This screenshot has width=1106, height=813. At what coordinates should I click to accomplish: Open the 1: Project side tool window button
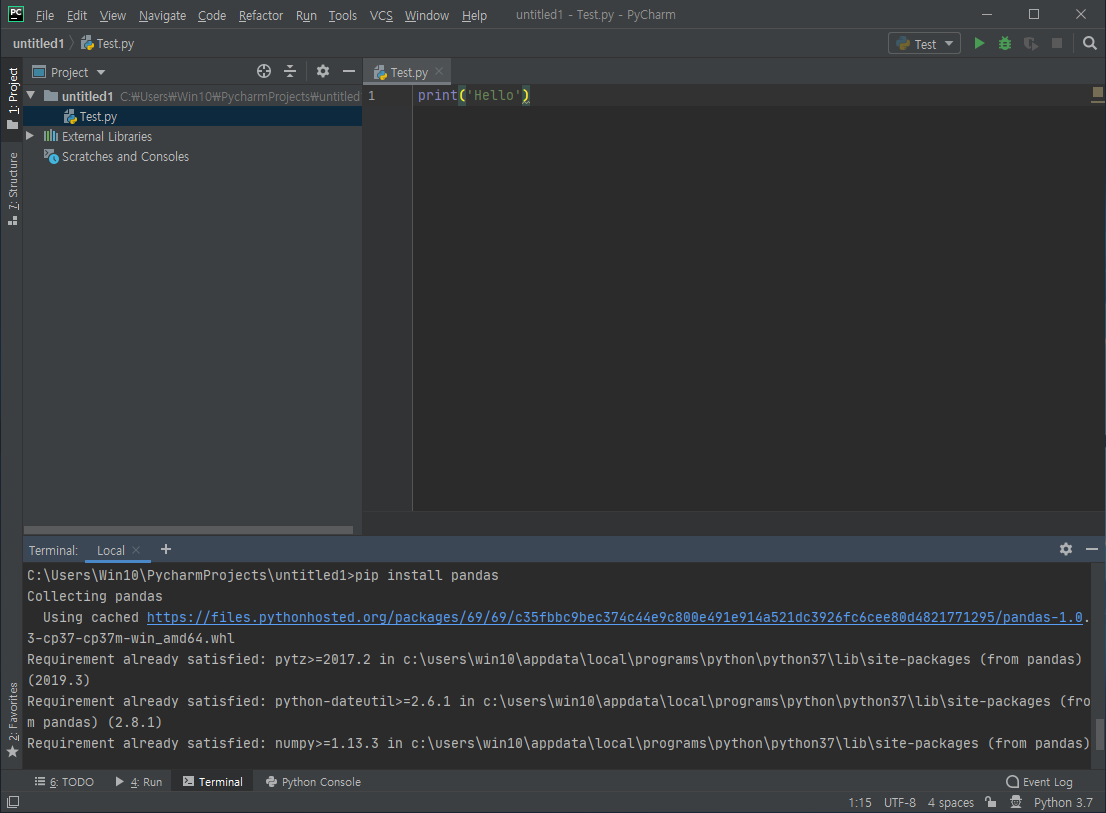tap(13, 98)
